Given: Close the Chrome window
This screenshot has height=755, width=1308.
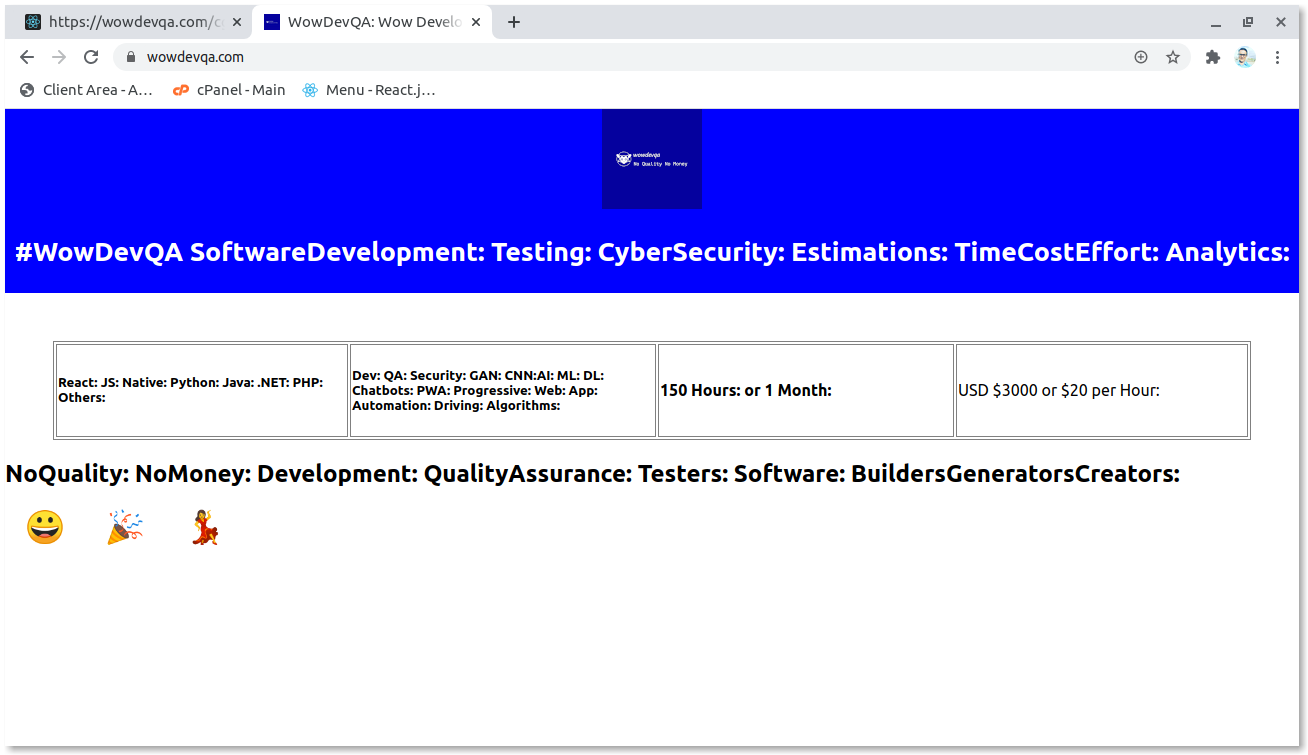Looking at the screenshot, I should tap(1280, 22).
